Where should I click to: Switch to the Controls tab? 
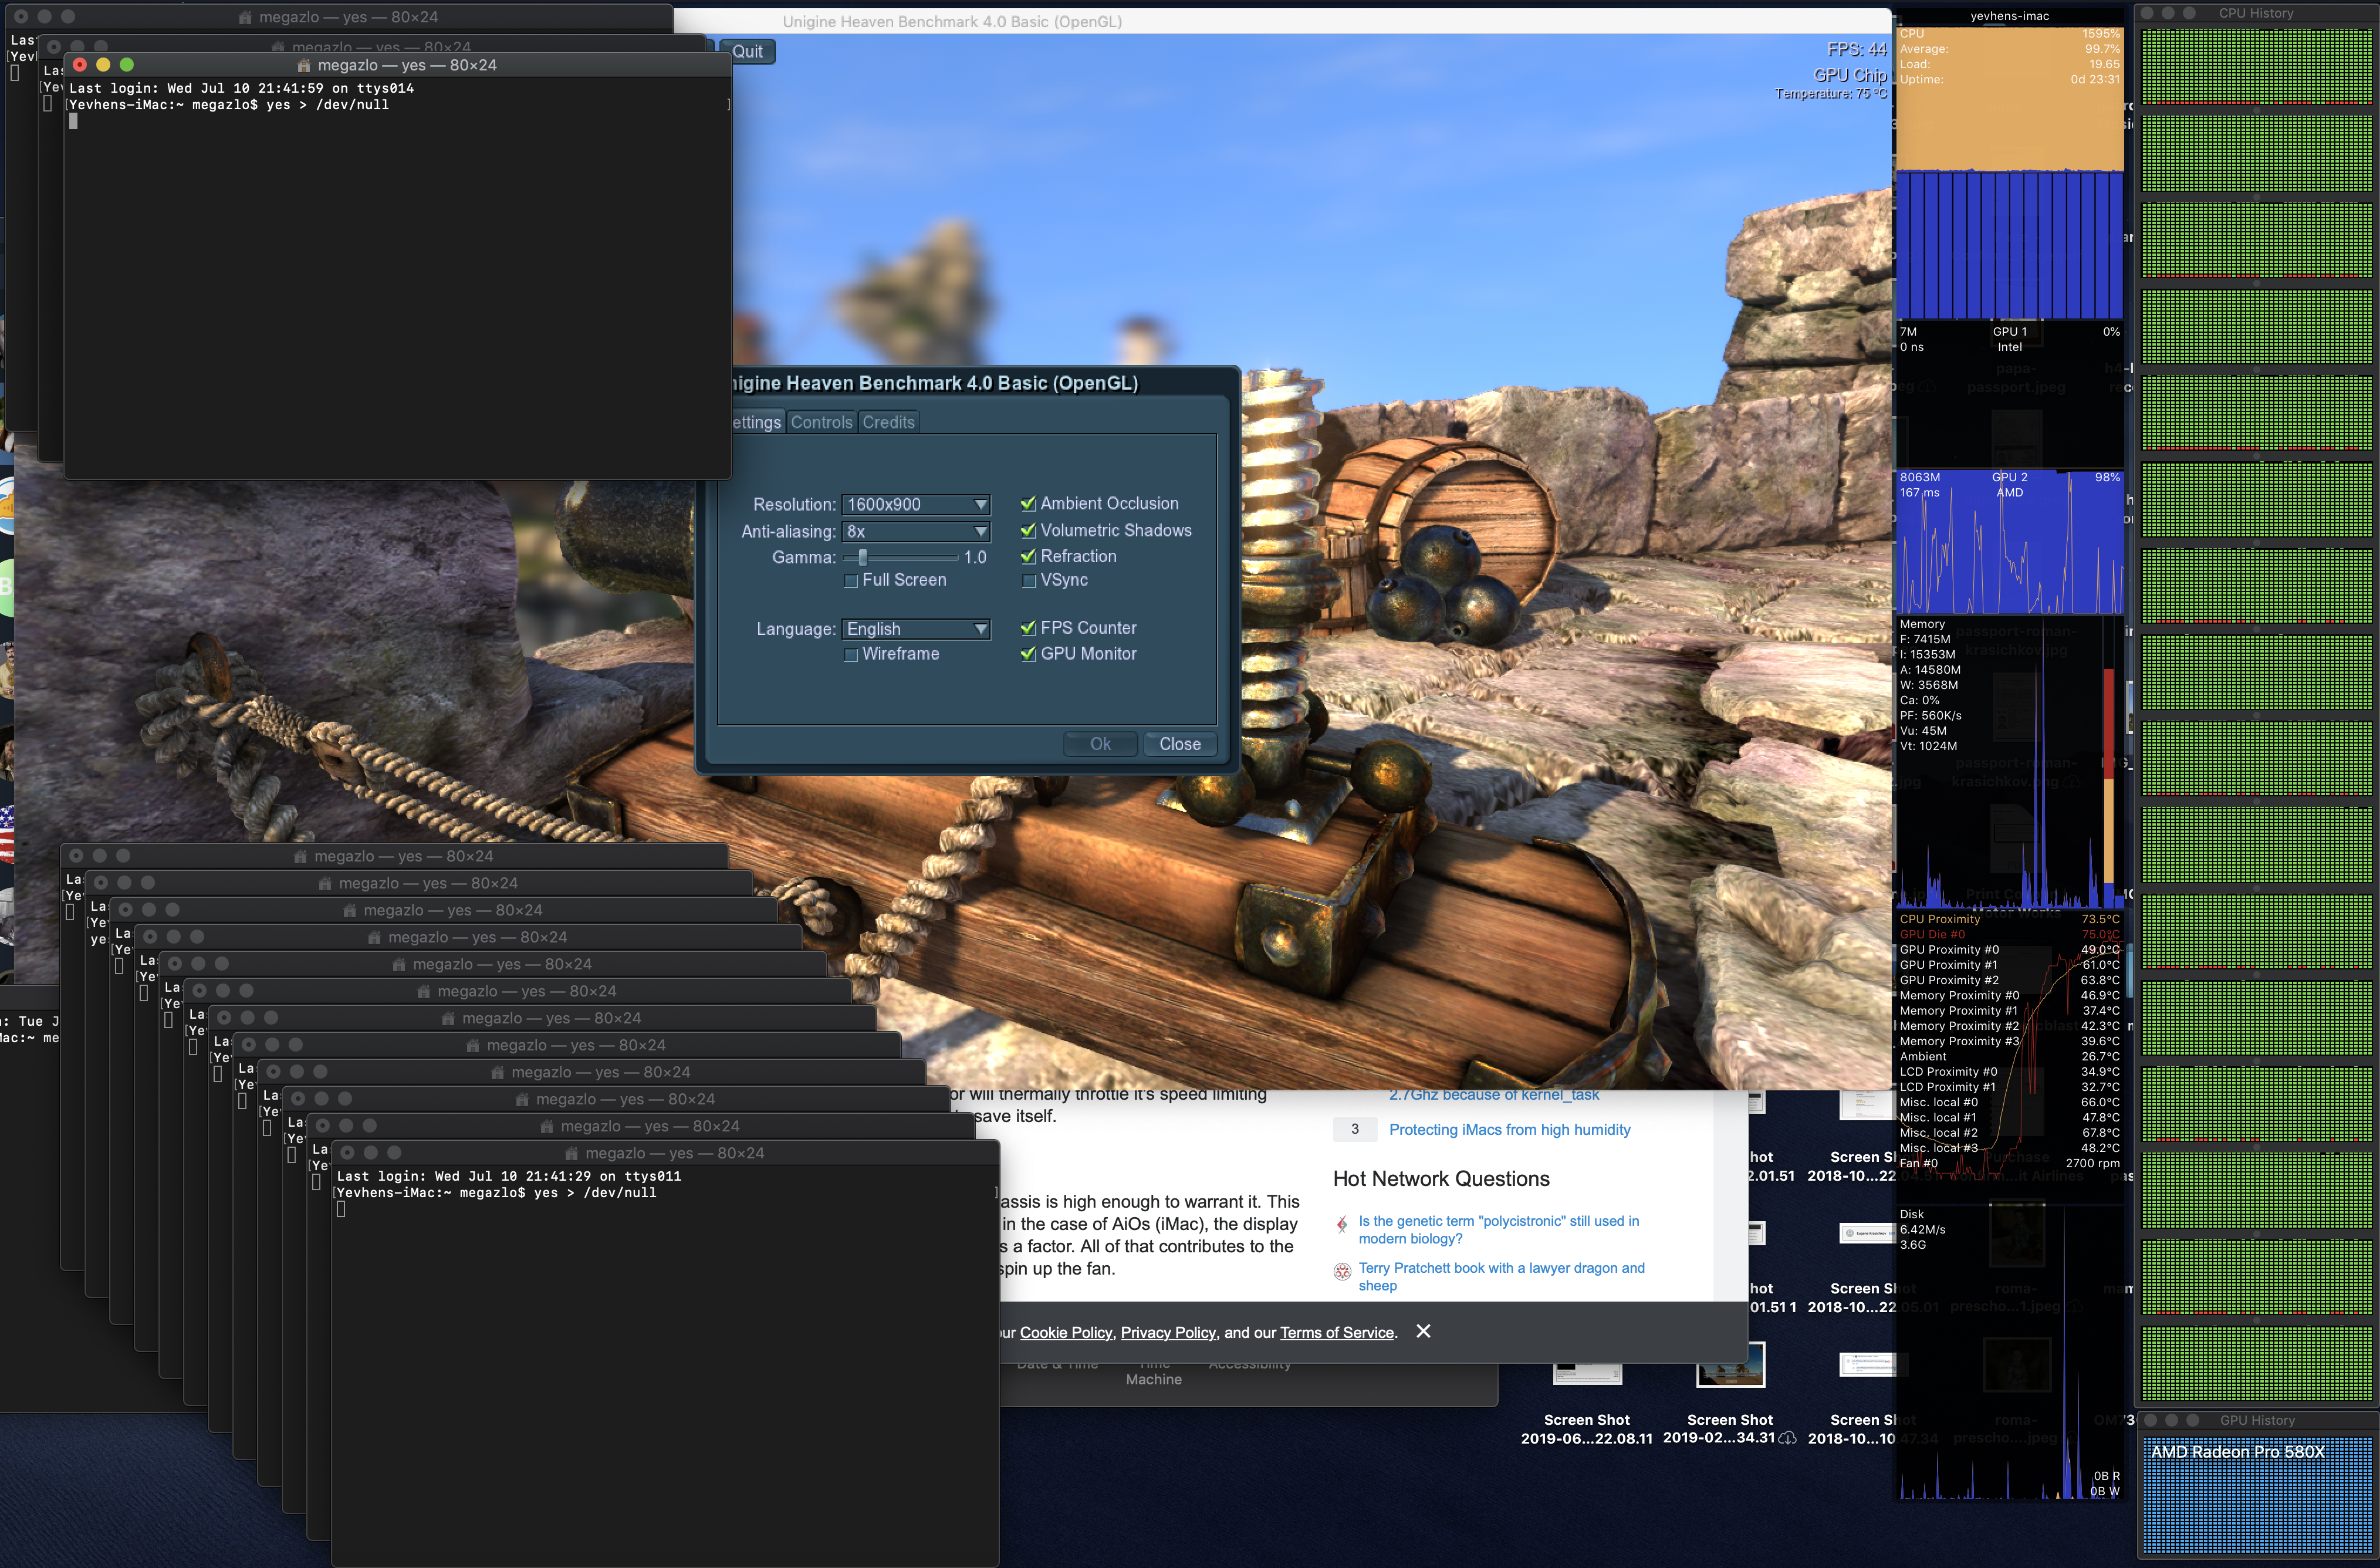821,422
